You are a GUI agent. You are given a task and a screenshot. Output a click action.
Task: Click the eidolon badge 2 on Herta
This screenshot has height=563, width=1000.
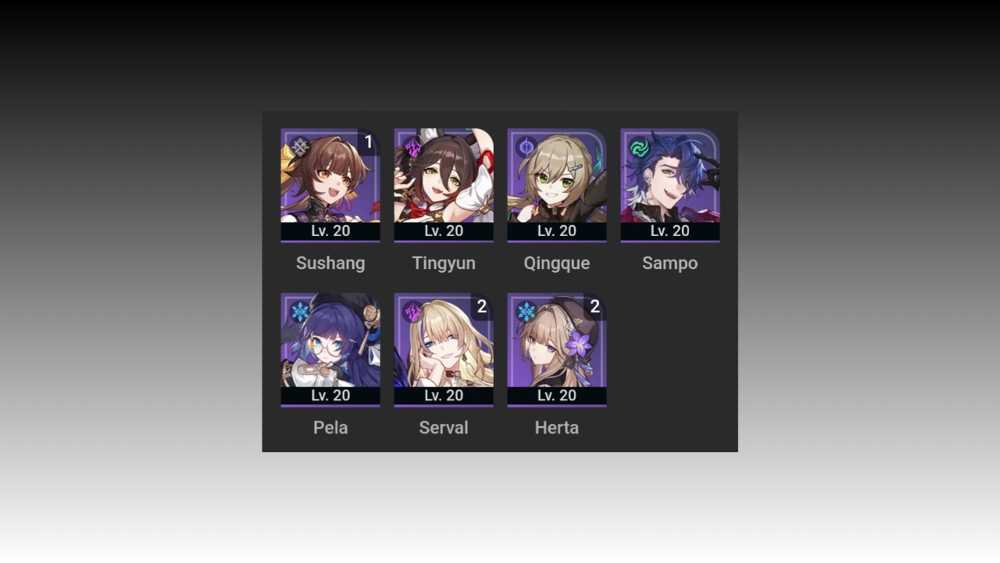coord(594,306)
